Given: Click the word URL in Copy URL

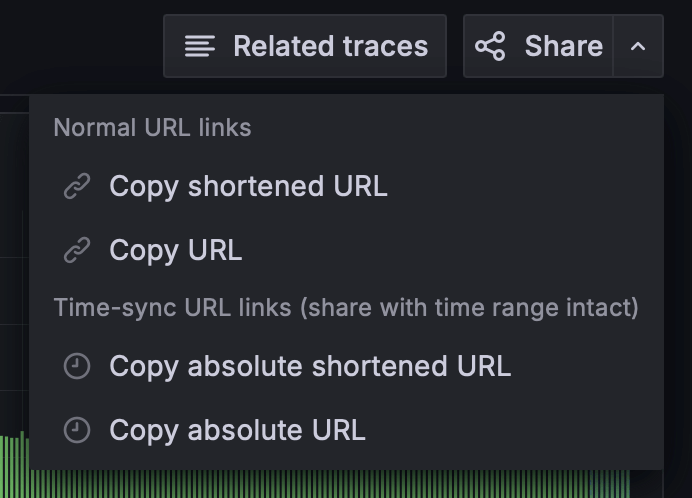Looking at the screenshot, I should point(214,250).
